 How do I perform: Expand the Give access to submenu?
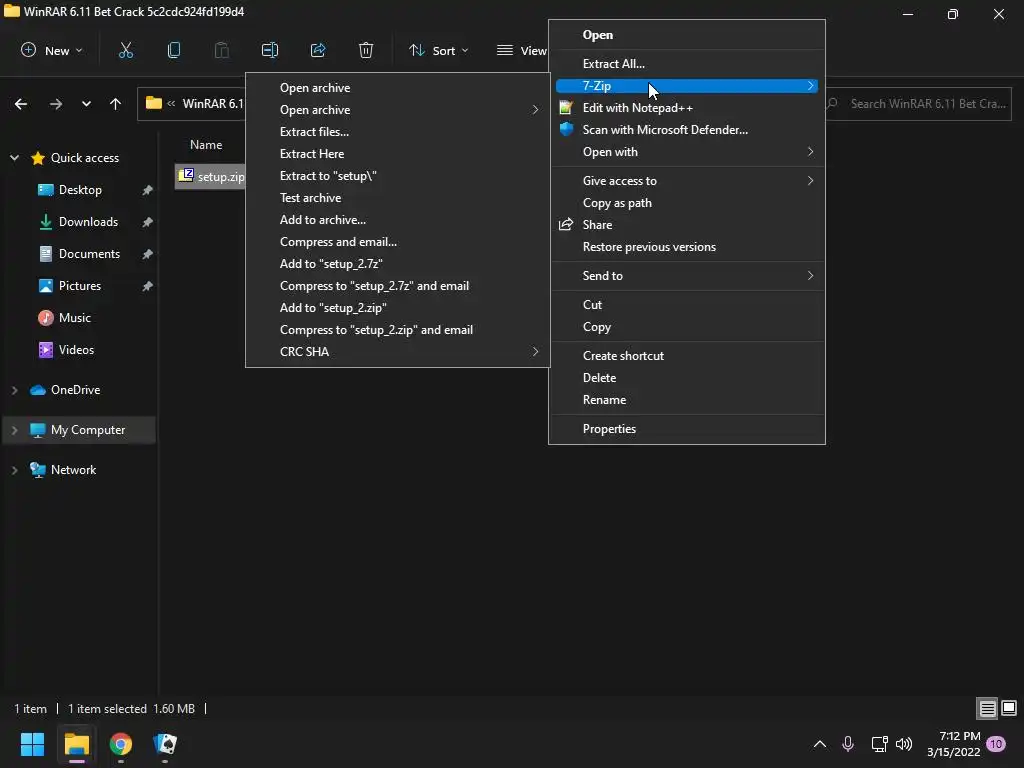pyautogui.click(x=686, y=181)
